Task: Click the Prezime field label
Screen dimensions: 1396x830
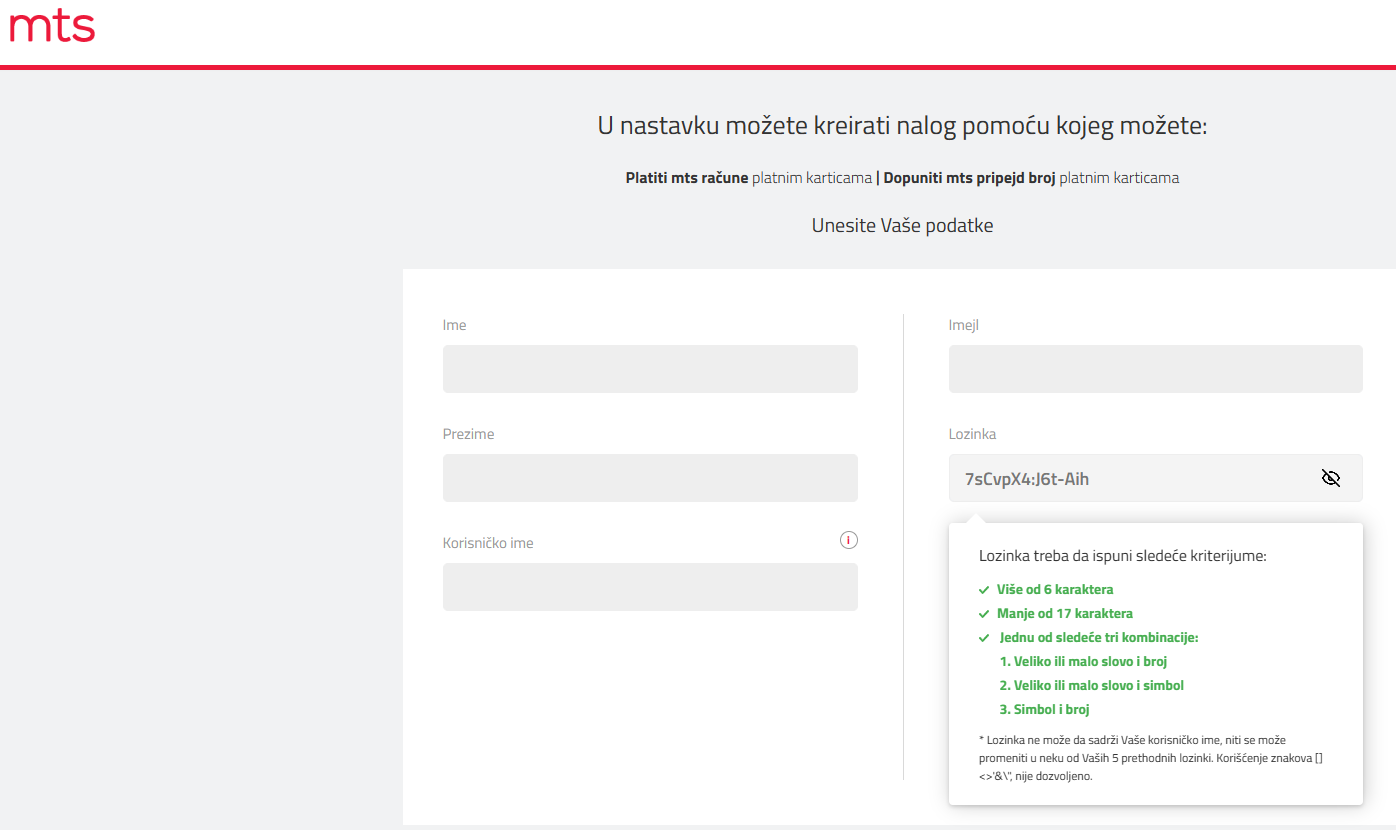Action: [468, 434]
